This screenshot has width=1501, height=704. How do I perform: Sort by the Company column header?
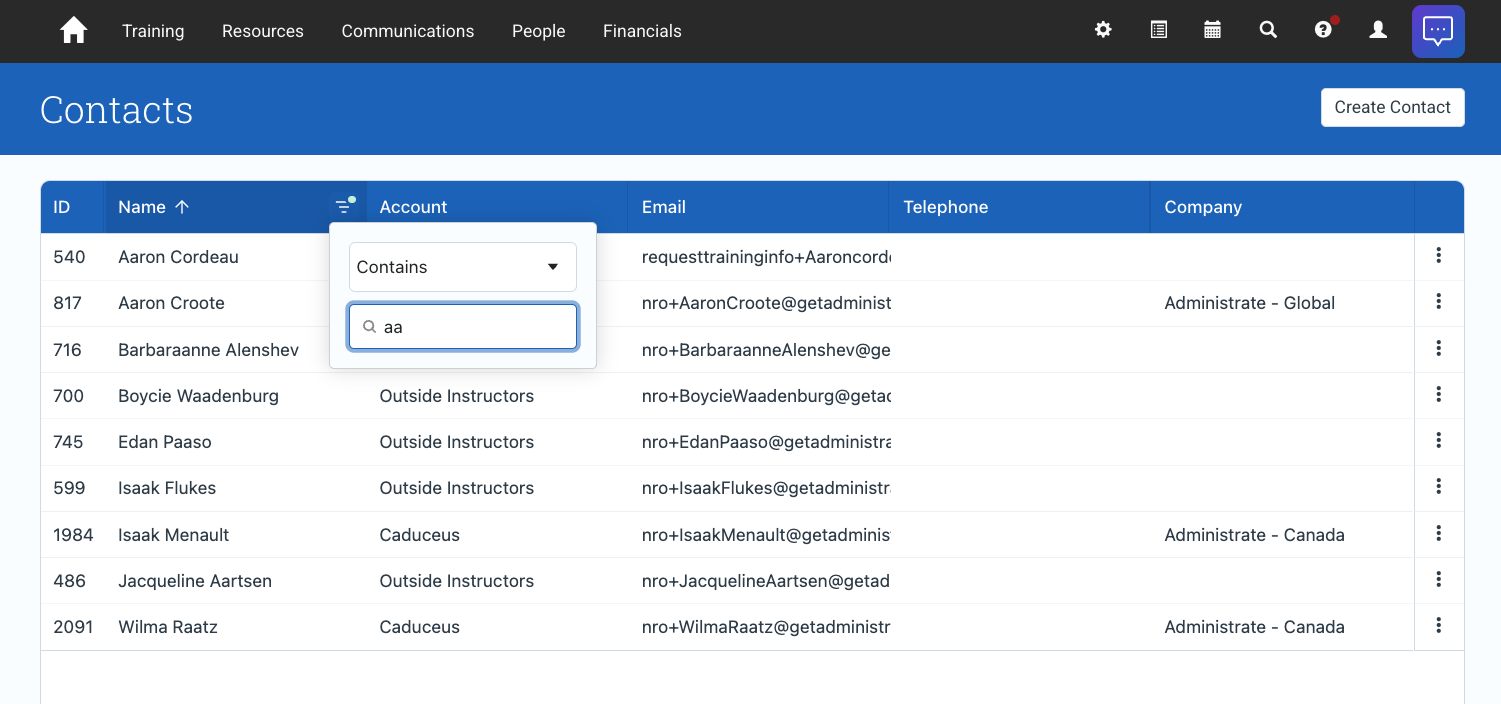pyautogui.click(x=1203, y=207)
